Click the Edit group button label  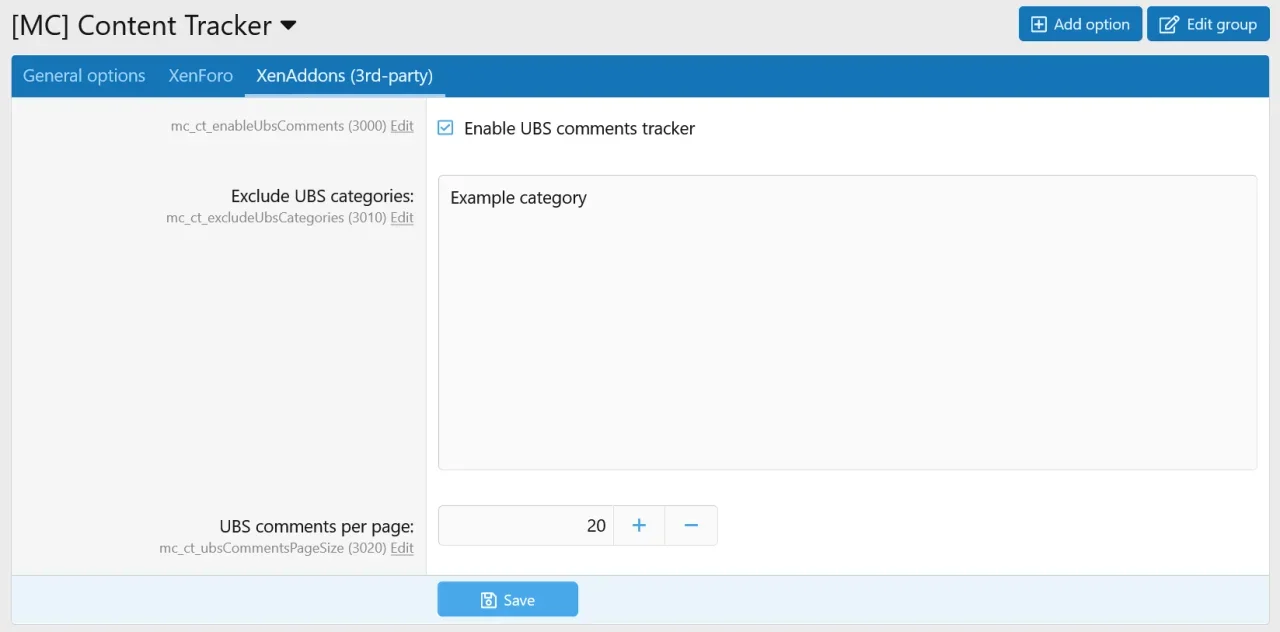pos(1221,25)
